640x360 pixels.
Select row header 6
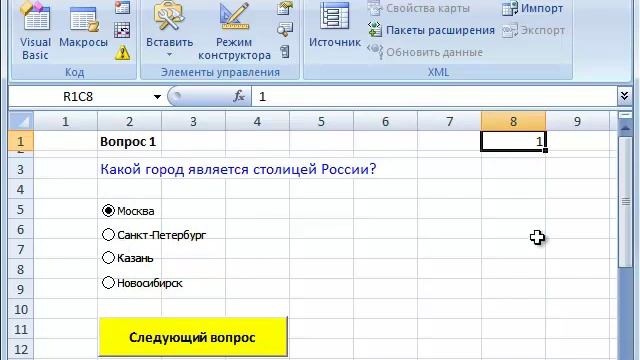click(21, 229)
